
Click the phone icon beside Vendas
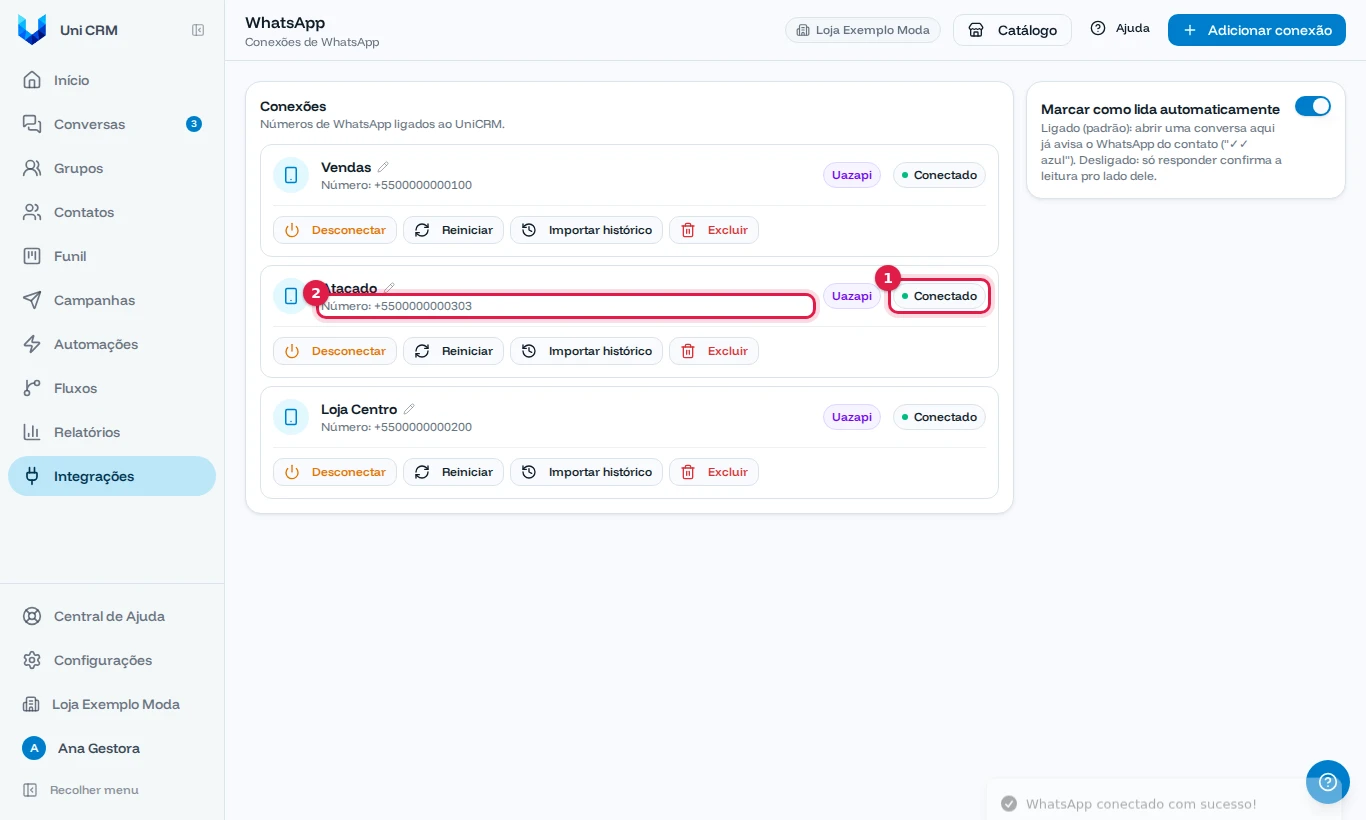click(x=291, y=175)
